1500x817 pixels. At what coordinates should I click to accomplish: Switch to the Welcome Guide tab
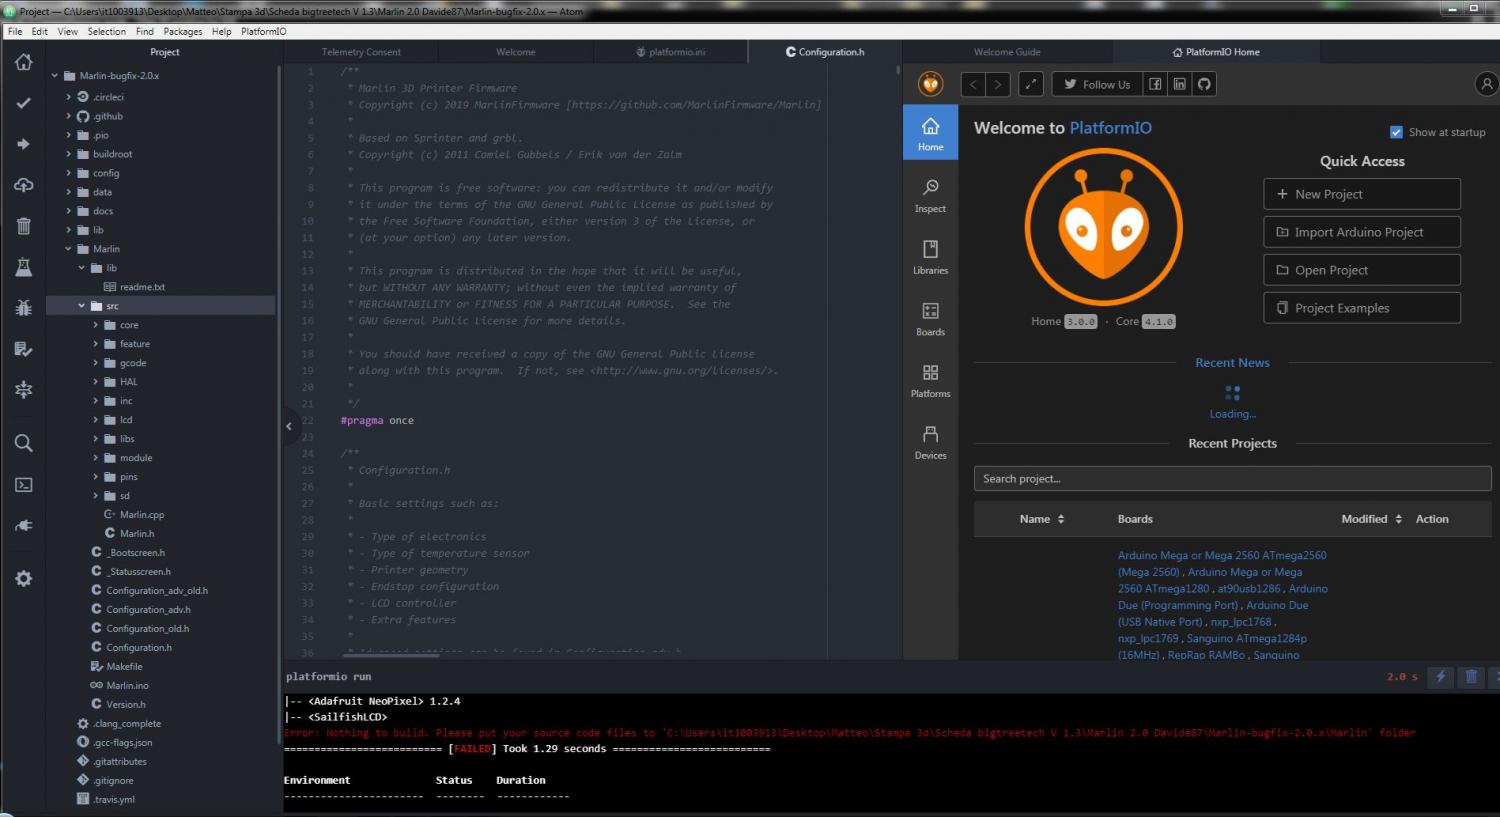click(x=1007, y=52)
